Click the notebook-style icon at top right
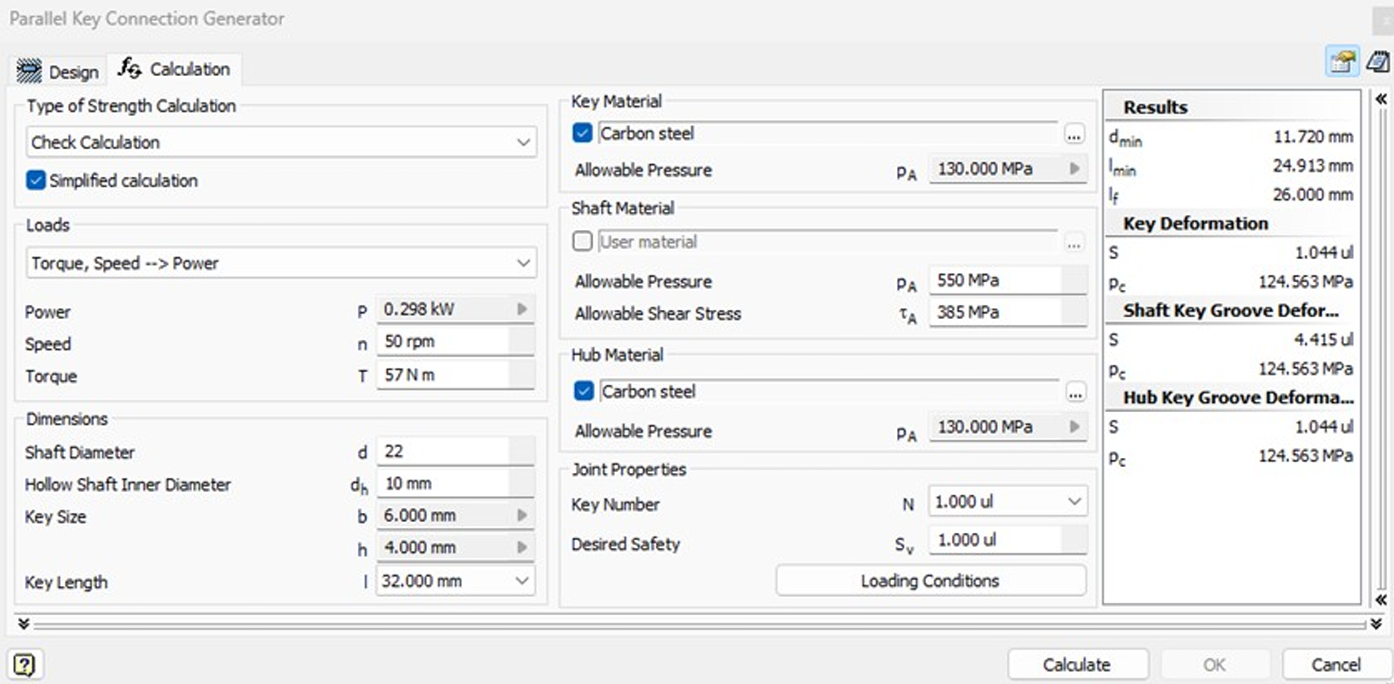Screen dimensions: 1394x684 coord(1377,61)
